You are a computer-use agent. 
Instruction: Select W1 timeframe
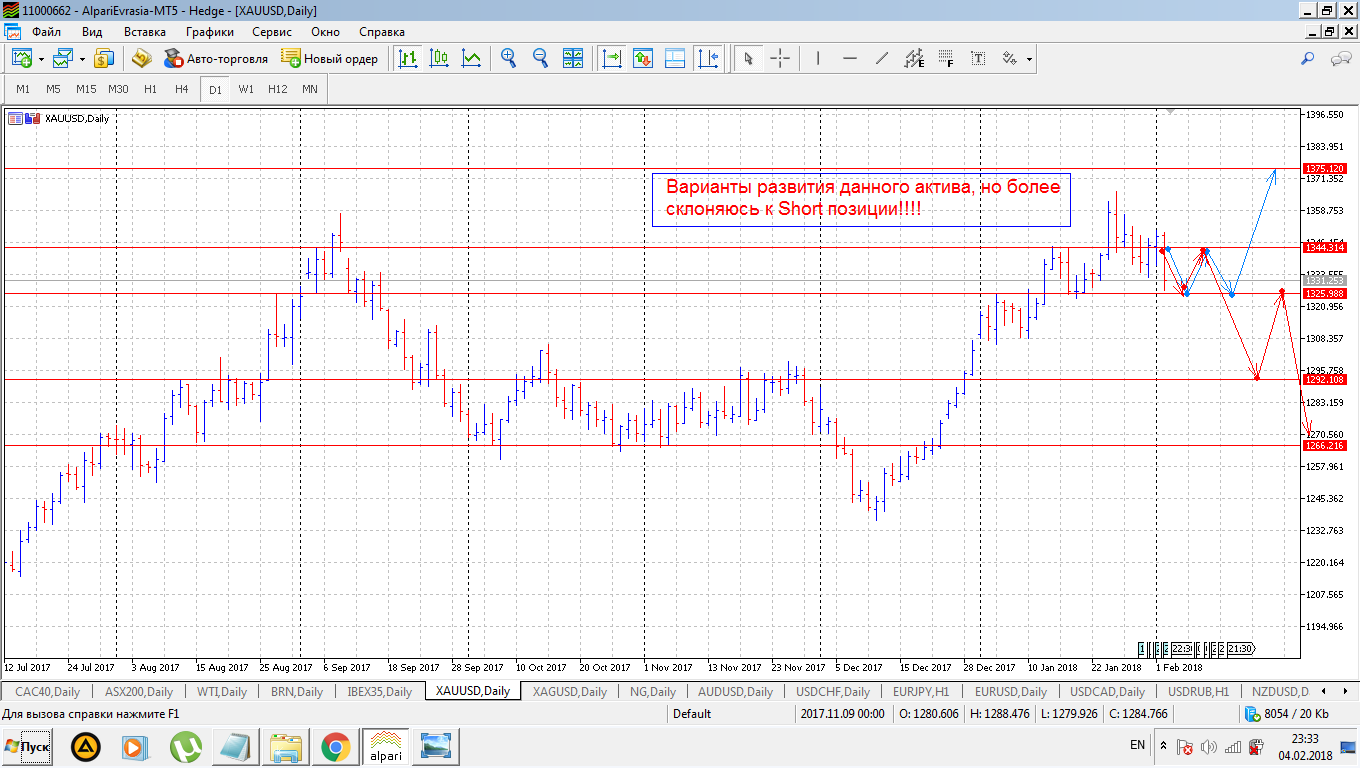tap(245, 89)
